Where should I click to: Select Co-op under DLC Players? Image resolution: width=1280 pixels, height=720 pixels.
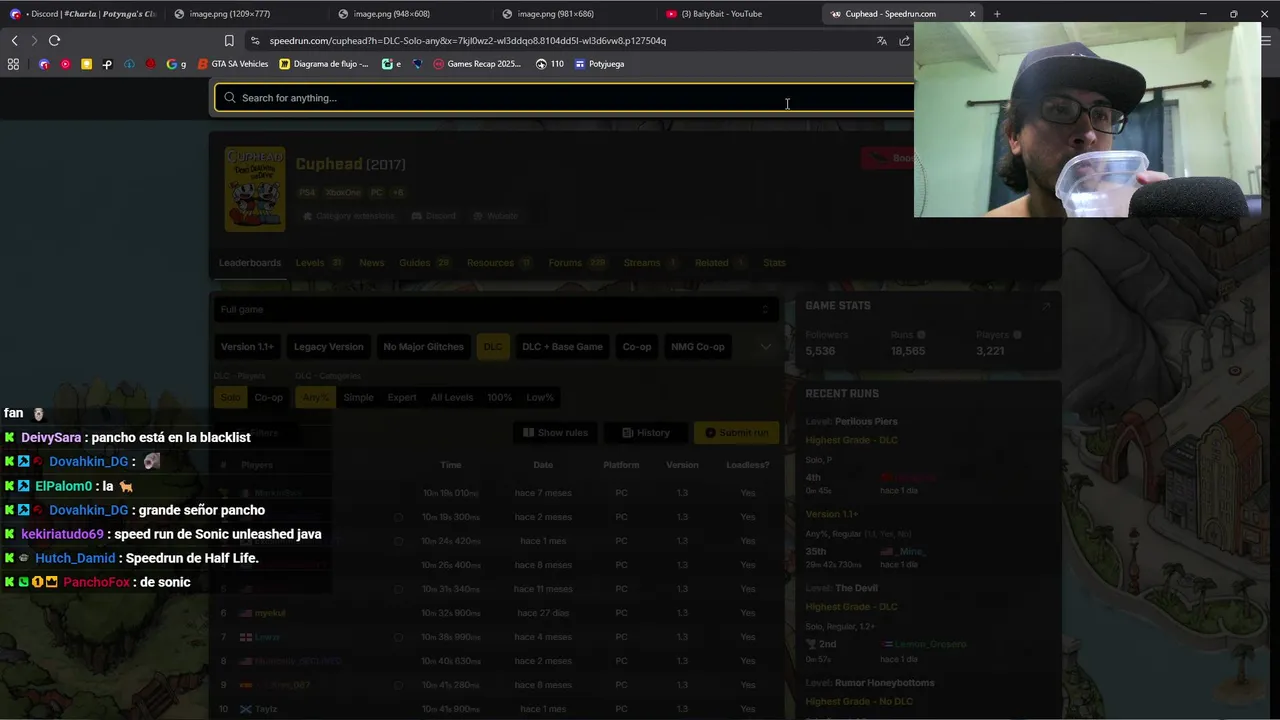click(x=268, y=397)
